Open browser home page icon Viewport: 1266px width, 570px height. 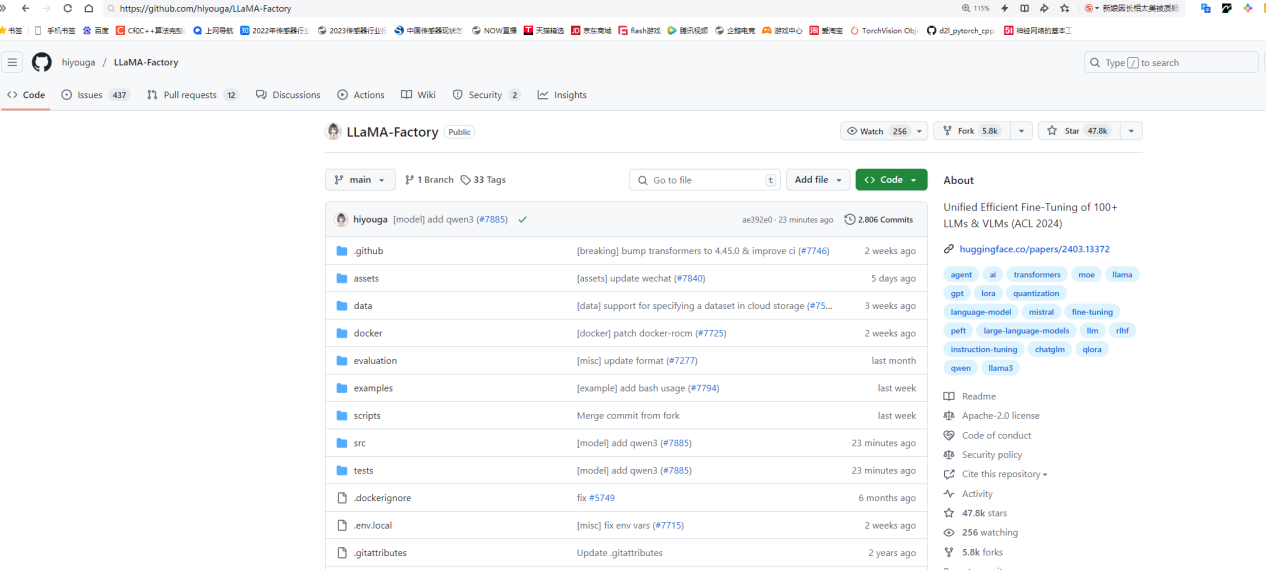(89, 8)
